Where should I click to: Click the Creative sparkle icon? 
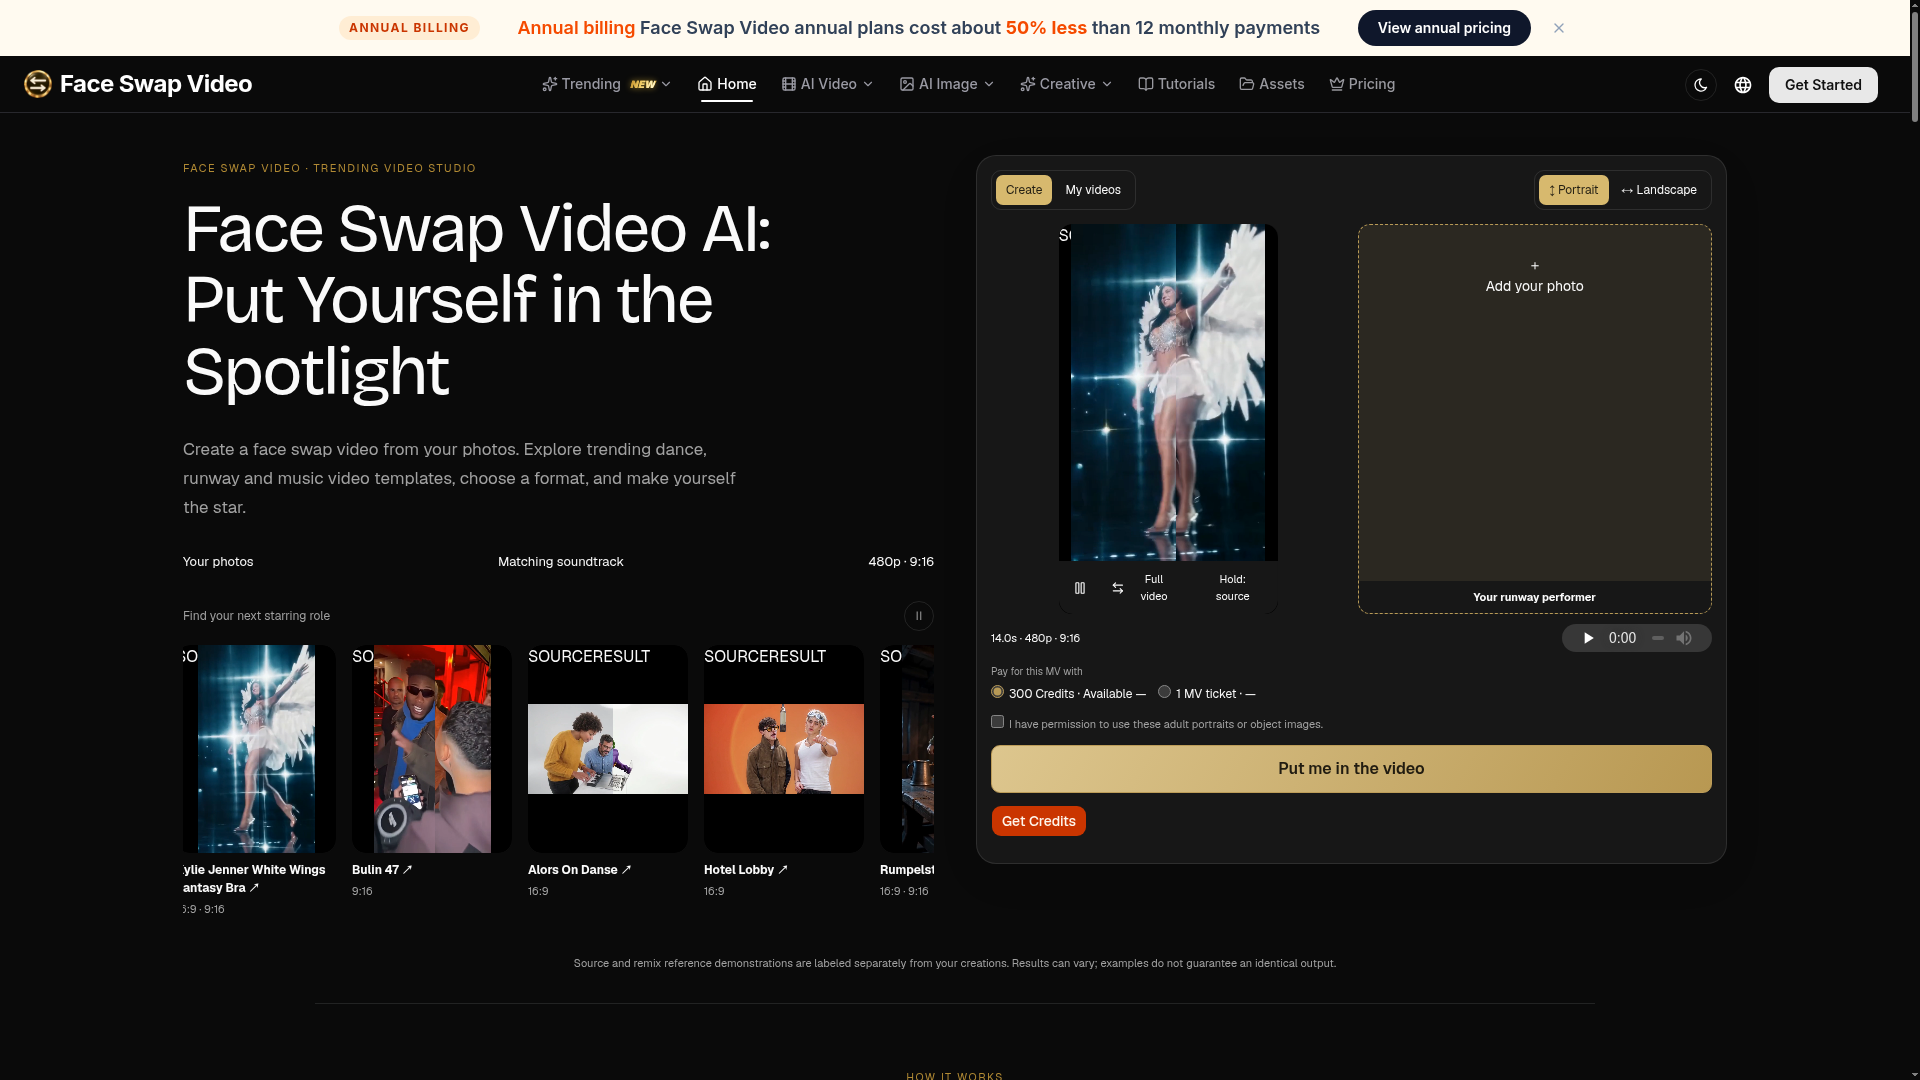point(1028,84)
